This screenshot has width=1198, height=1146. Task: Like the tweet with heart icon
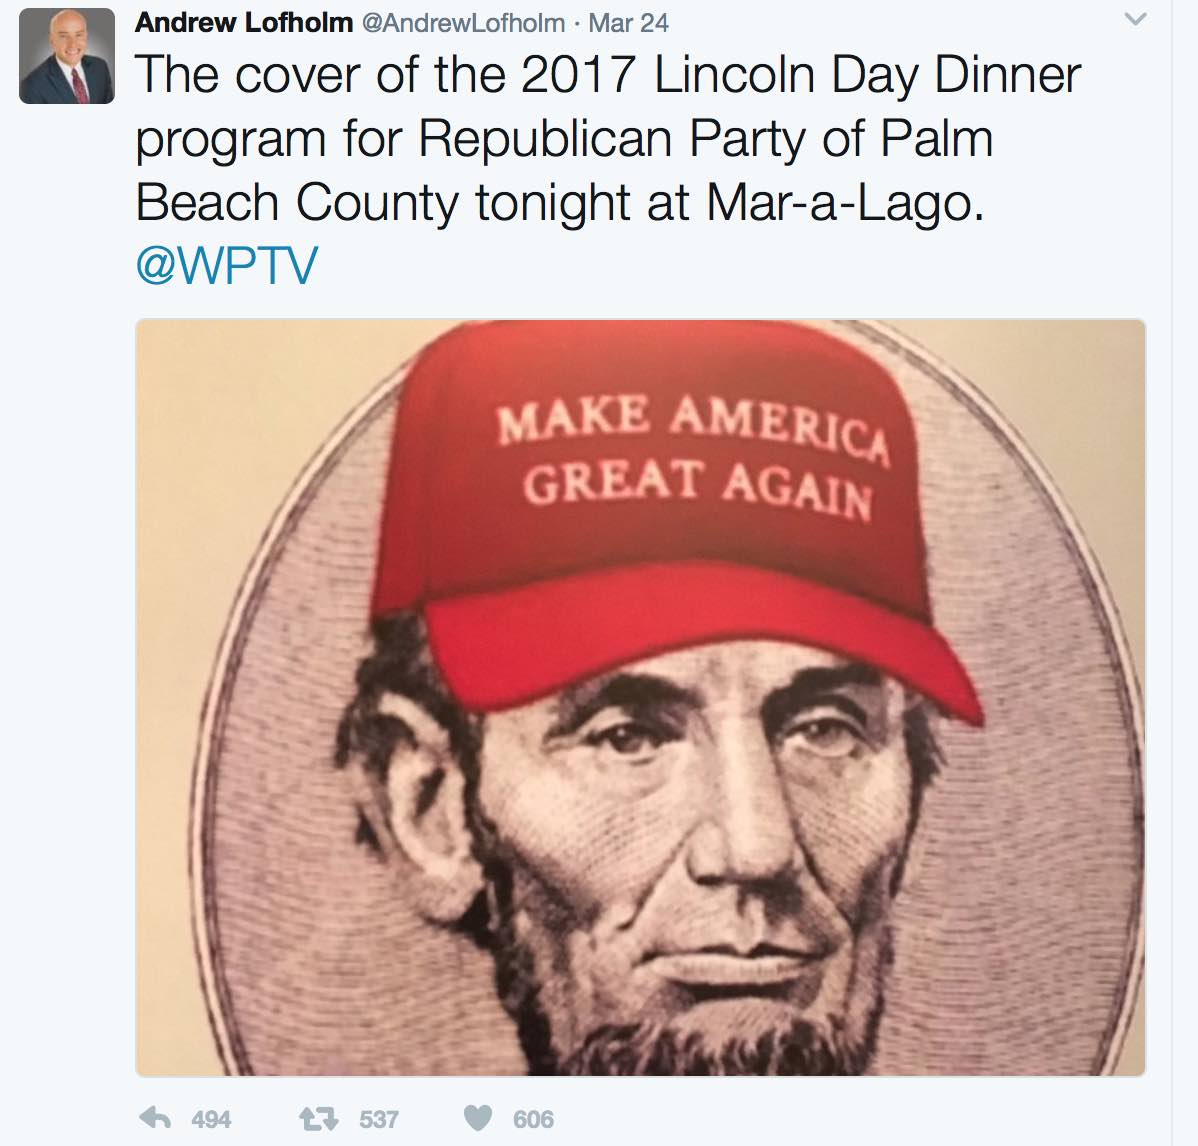(478, 1118)
